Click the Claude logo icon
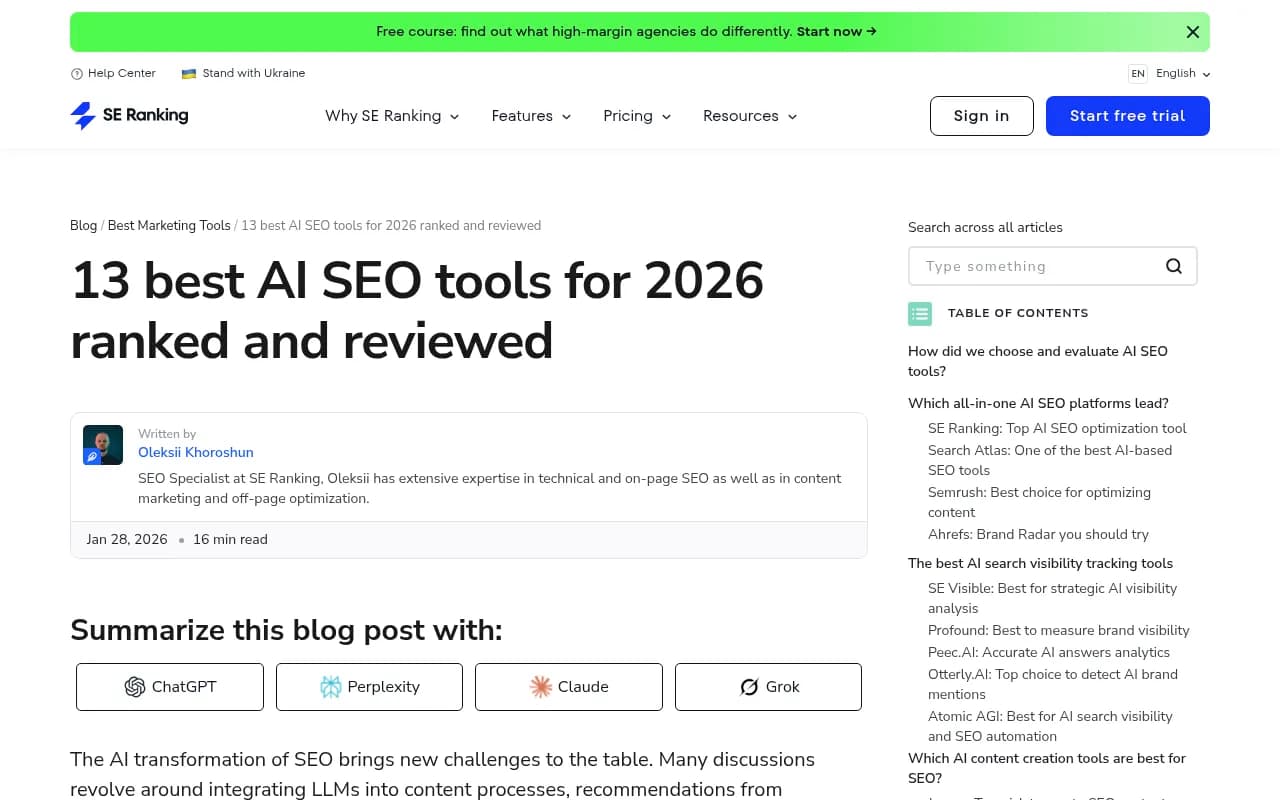This screenshot has height=800, width=1280. point(541,687)
